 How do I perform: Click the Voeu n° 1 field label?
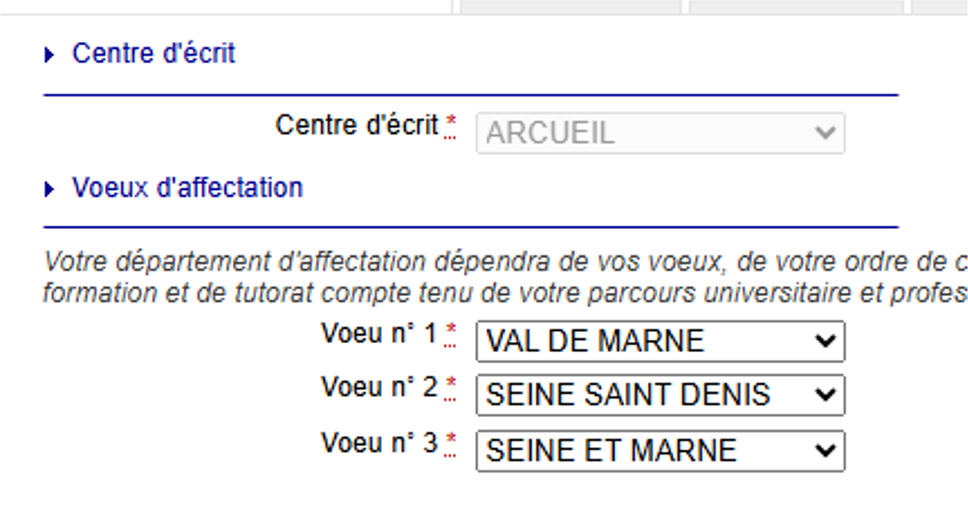[379, 334]
